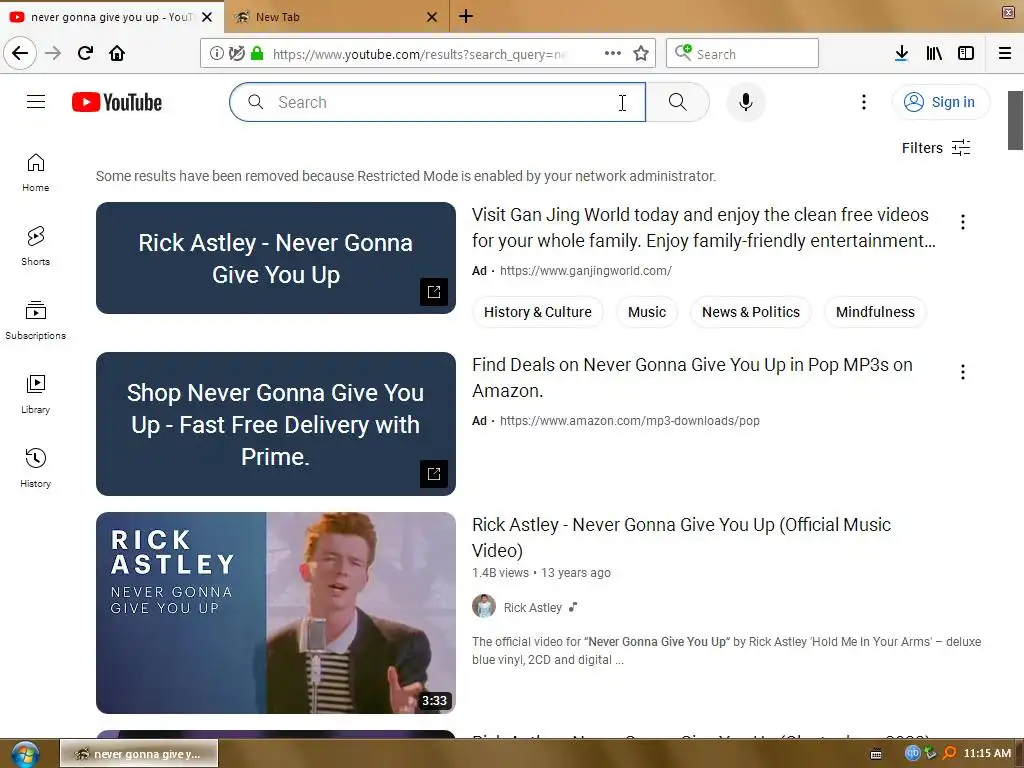Select the Music chip
1024x768 pixels.
(x=647, y=312)
